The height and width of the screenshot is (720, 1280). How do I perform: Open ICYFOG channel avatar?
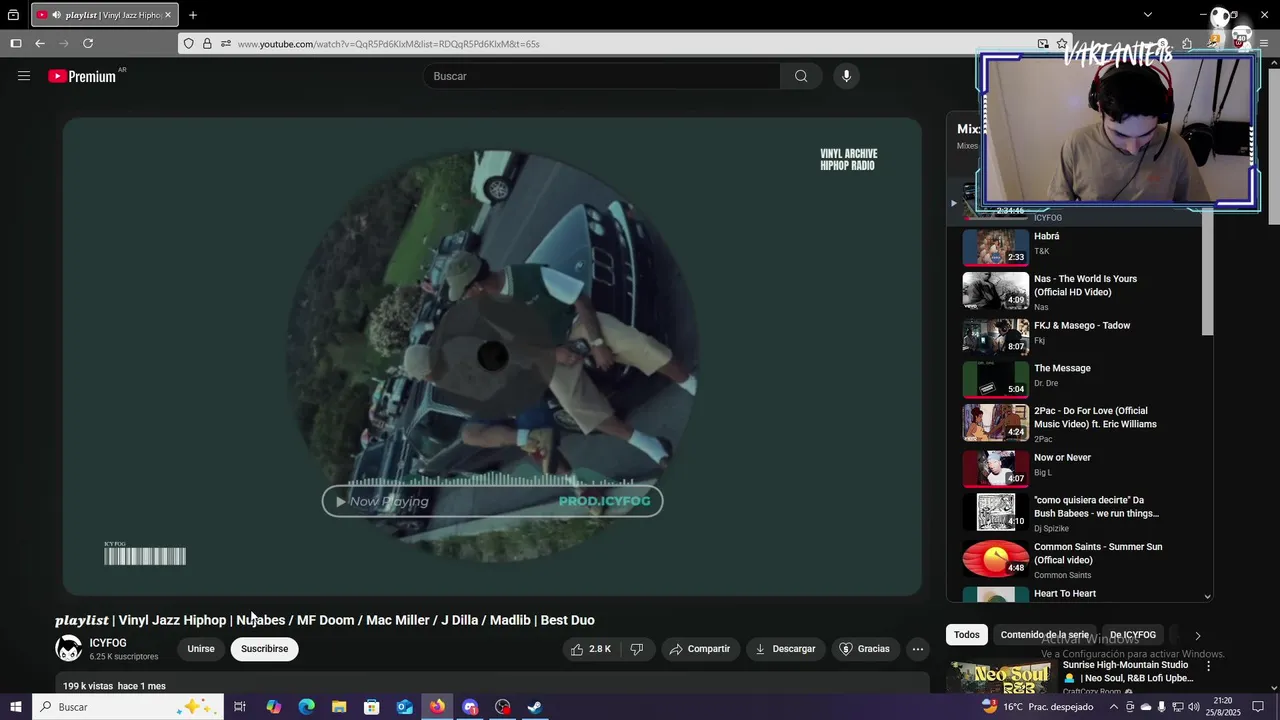69,649
